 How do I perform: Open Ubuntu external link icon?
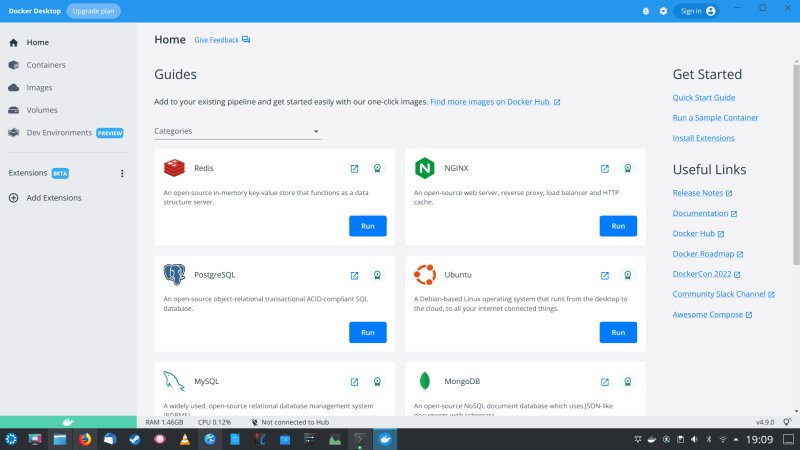click(x=605, y=276)
